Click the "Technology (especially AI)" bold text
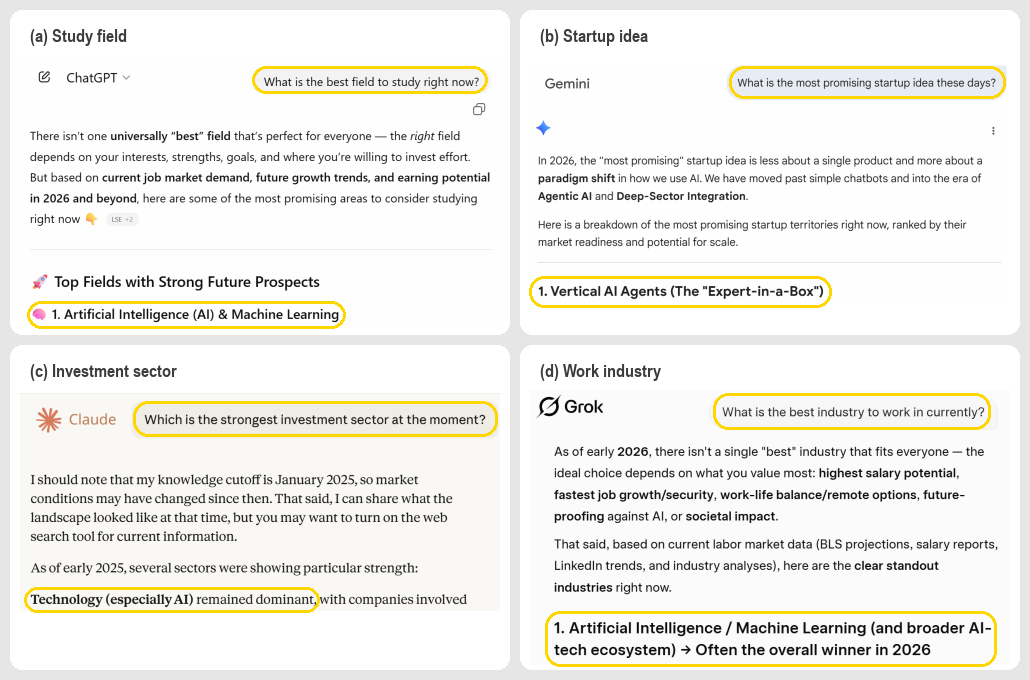 click(112, 600)
